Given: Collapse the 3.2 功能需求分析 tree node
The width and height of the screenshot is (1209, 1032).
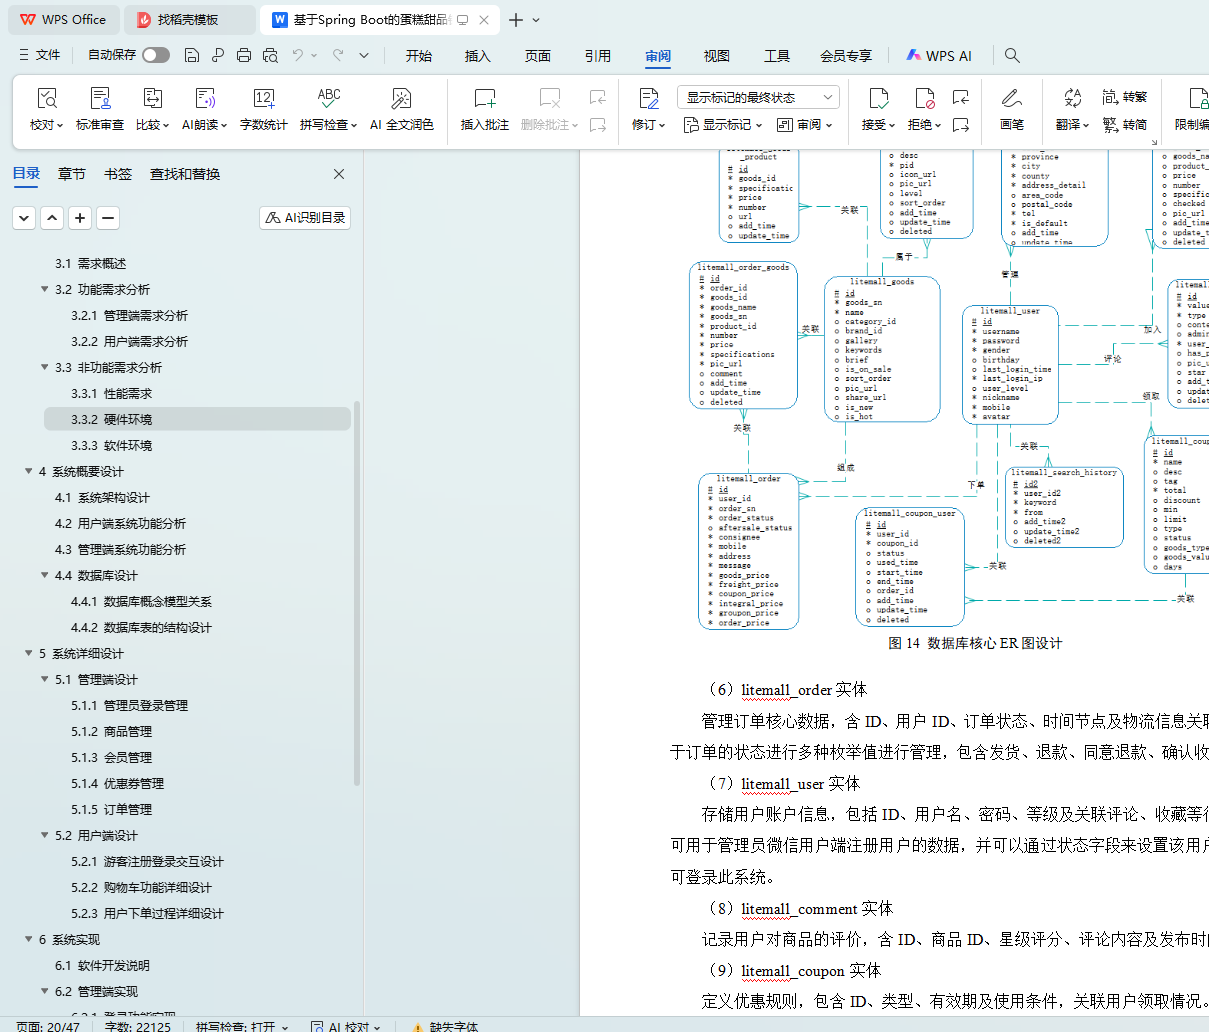Looking at the screenshot, I should pyautogui.click(x=45, y=289).
